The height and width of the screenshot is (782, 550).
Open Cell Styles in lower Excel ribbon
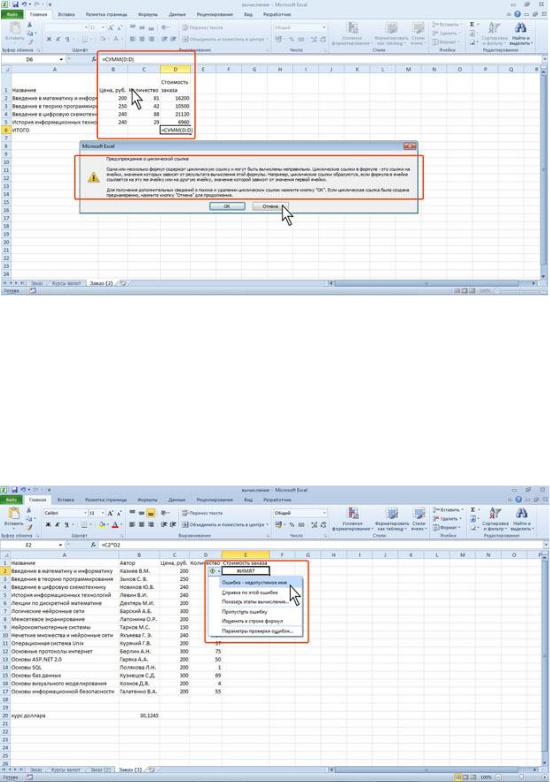coord(418,520)
